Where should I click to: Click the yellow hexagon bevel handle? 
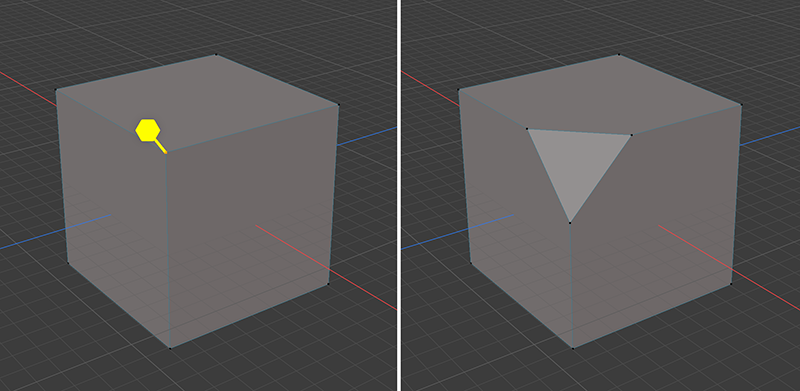click(148, 130)
